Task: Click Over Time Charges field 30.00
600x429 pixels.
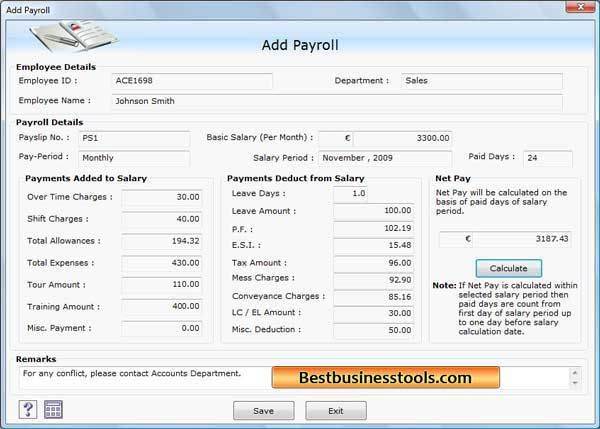Action: [x=162, y=197]
